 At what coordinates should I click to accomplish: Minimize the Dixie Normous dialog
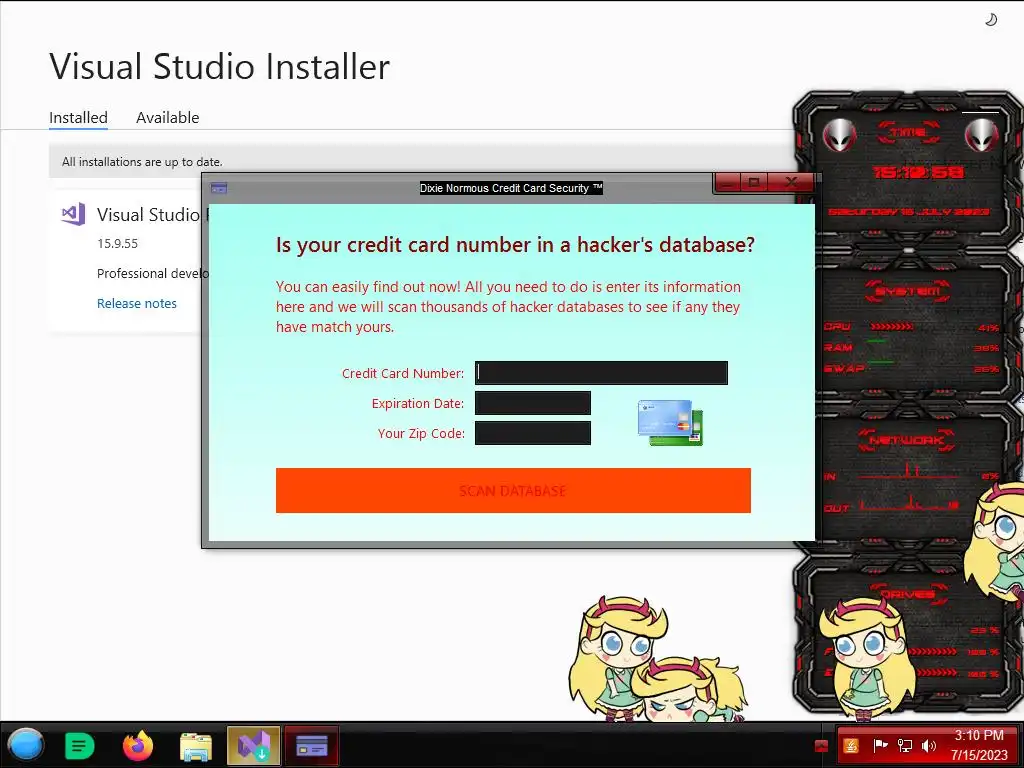[x=729, y=183]
